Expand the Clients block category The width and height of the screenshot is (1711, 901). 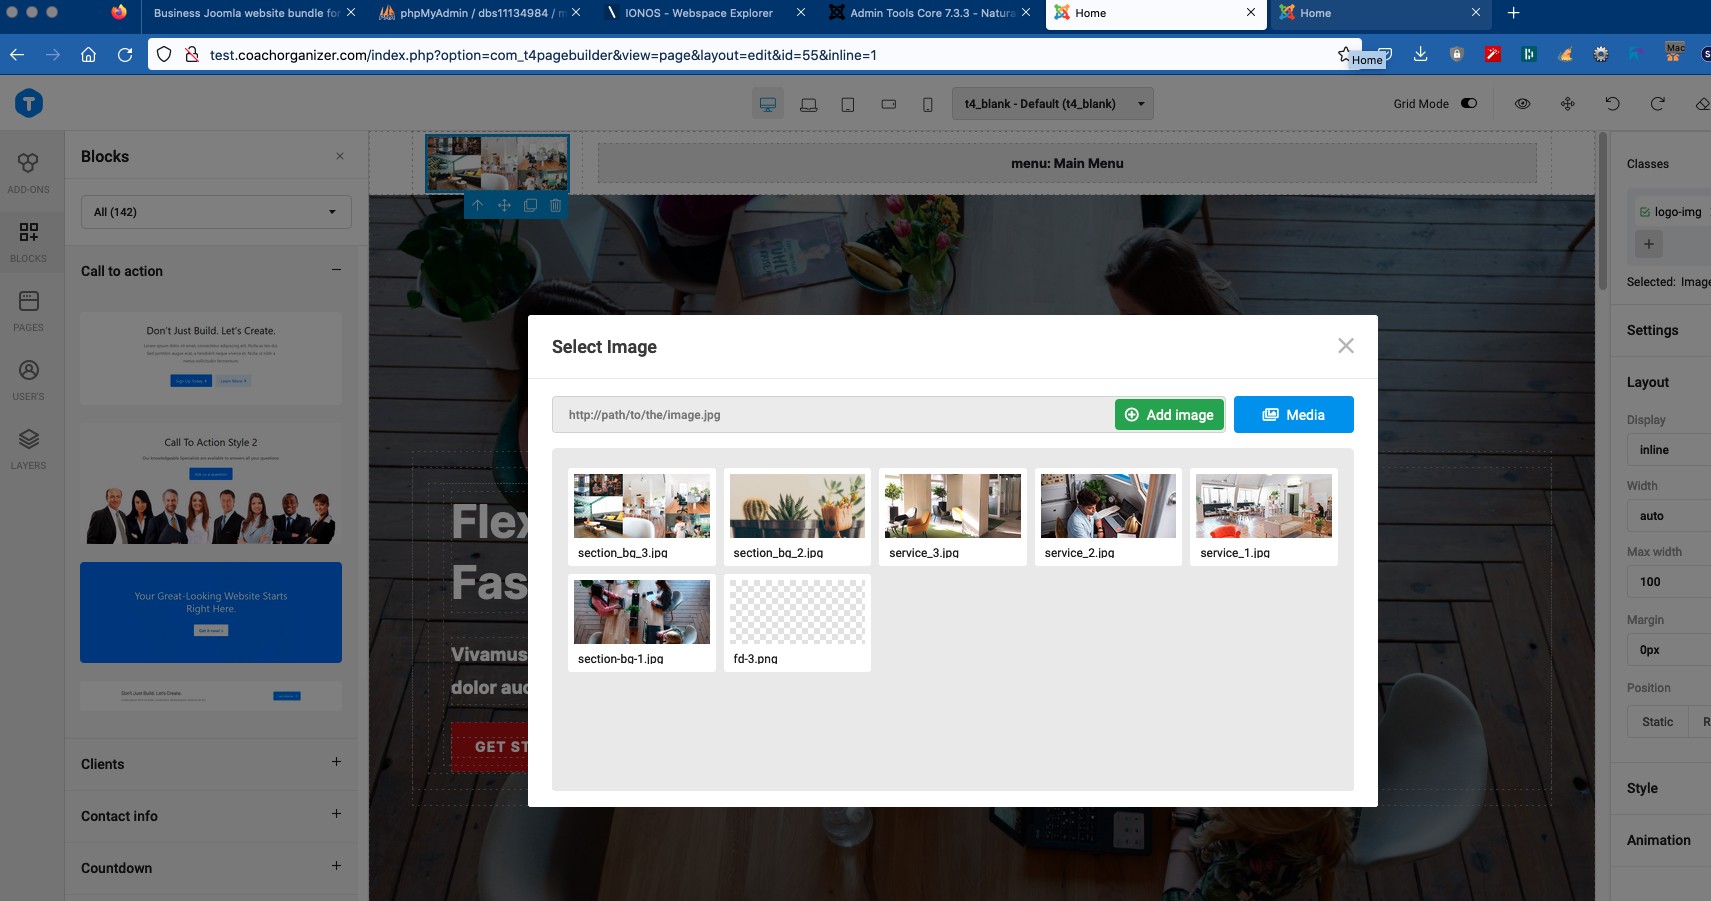pyautogui.click(x=336, y=762)
